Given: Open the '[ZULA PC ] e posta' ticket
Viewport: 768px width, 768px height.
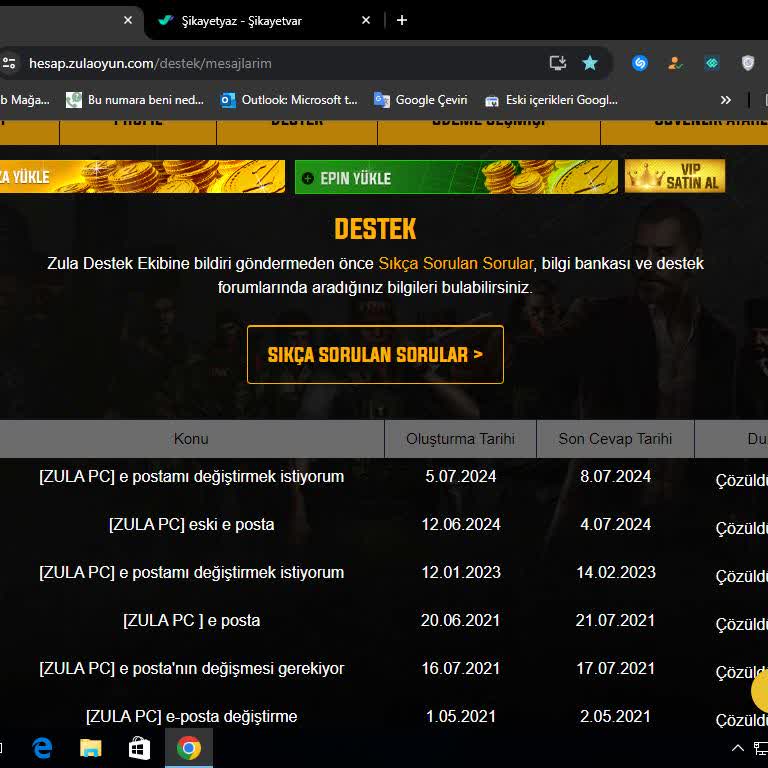Looking at the screenshot, I should pyautogui.click(x=192, y=621).
